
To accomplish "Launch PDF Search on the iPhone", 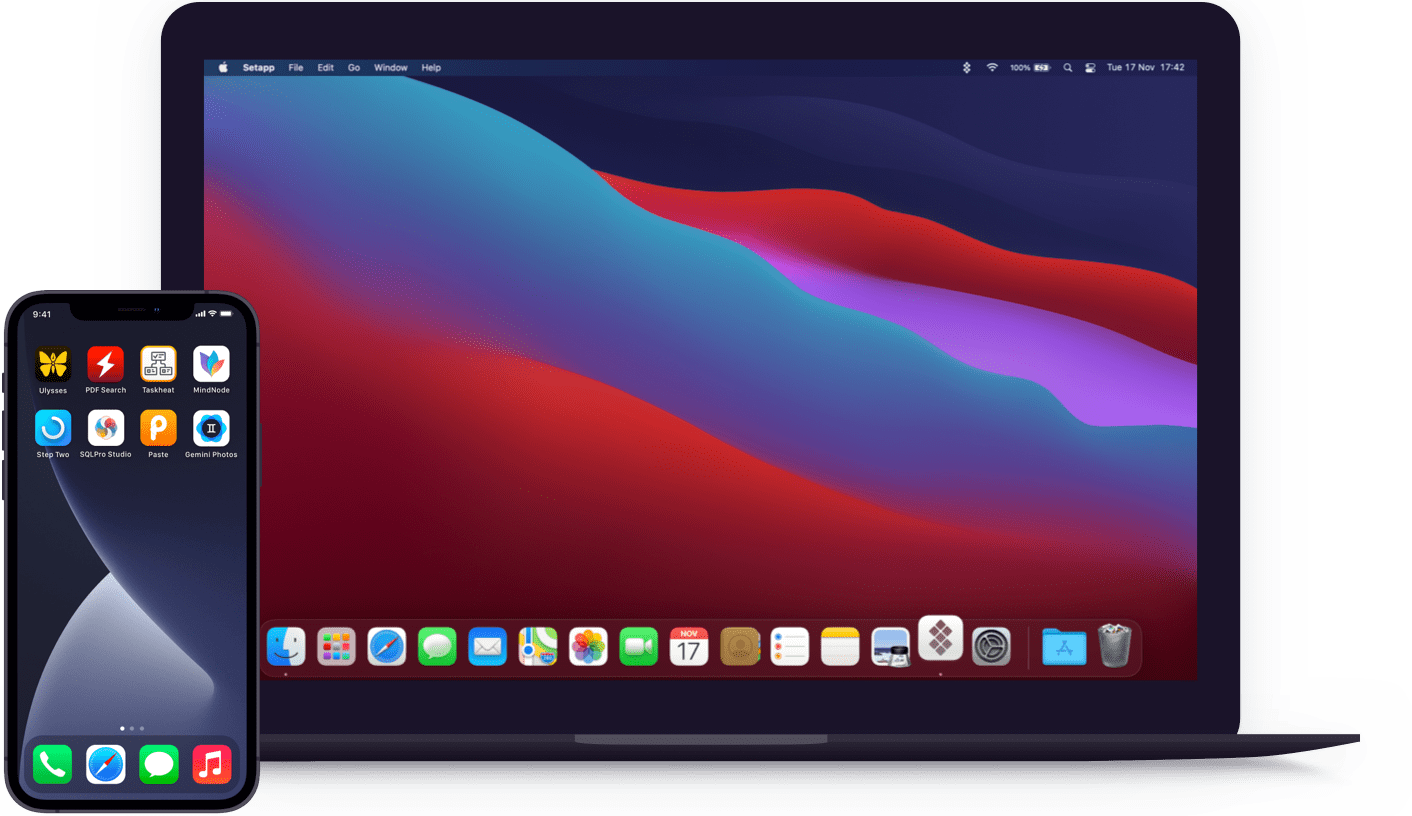I will tap(105, 362).
